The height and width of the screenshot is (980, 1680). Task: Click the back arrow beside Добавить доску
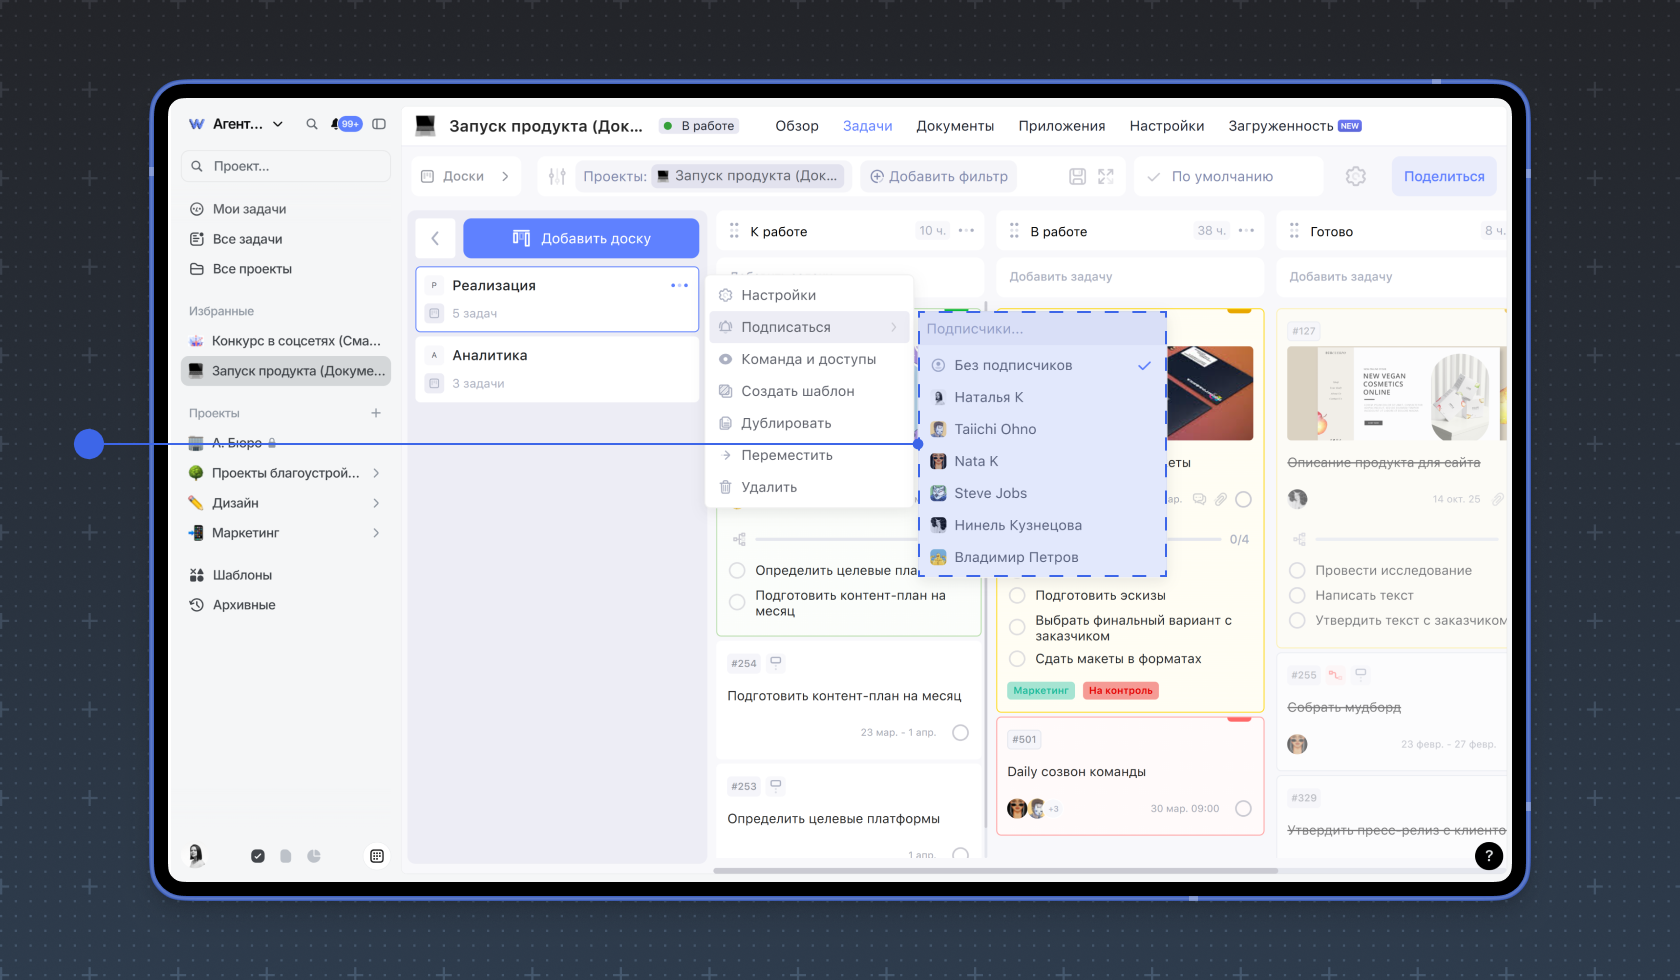pos(435,238)
